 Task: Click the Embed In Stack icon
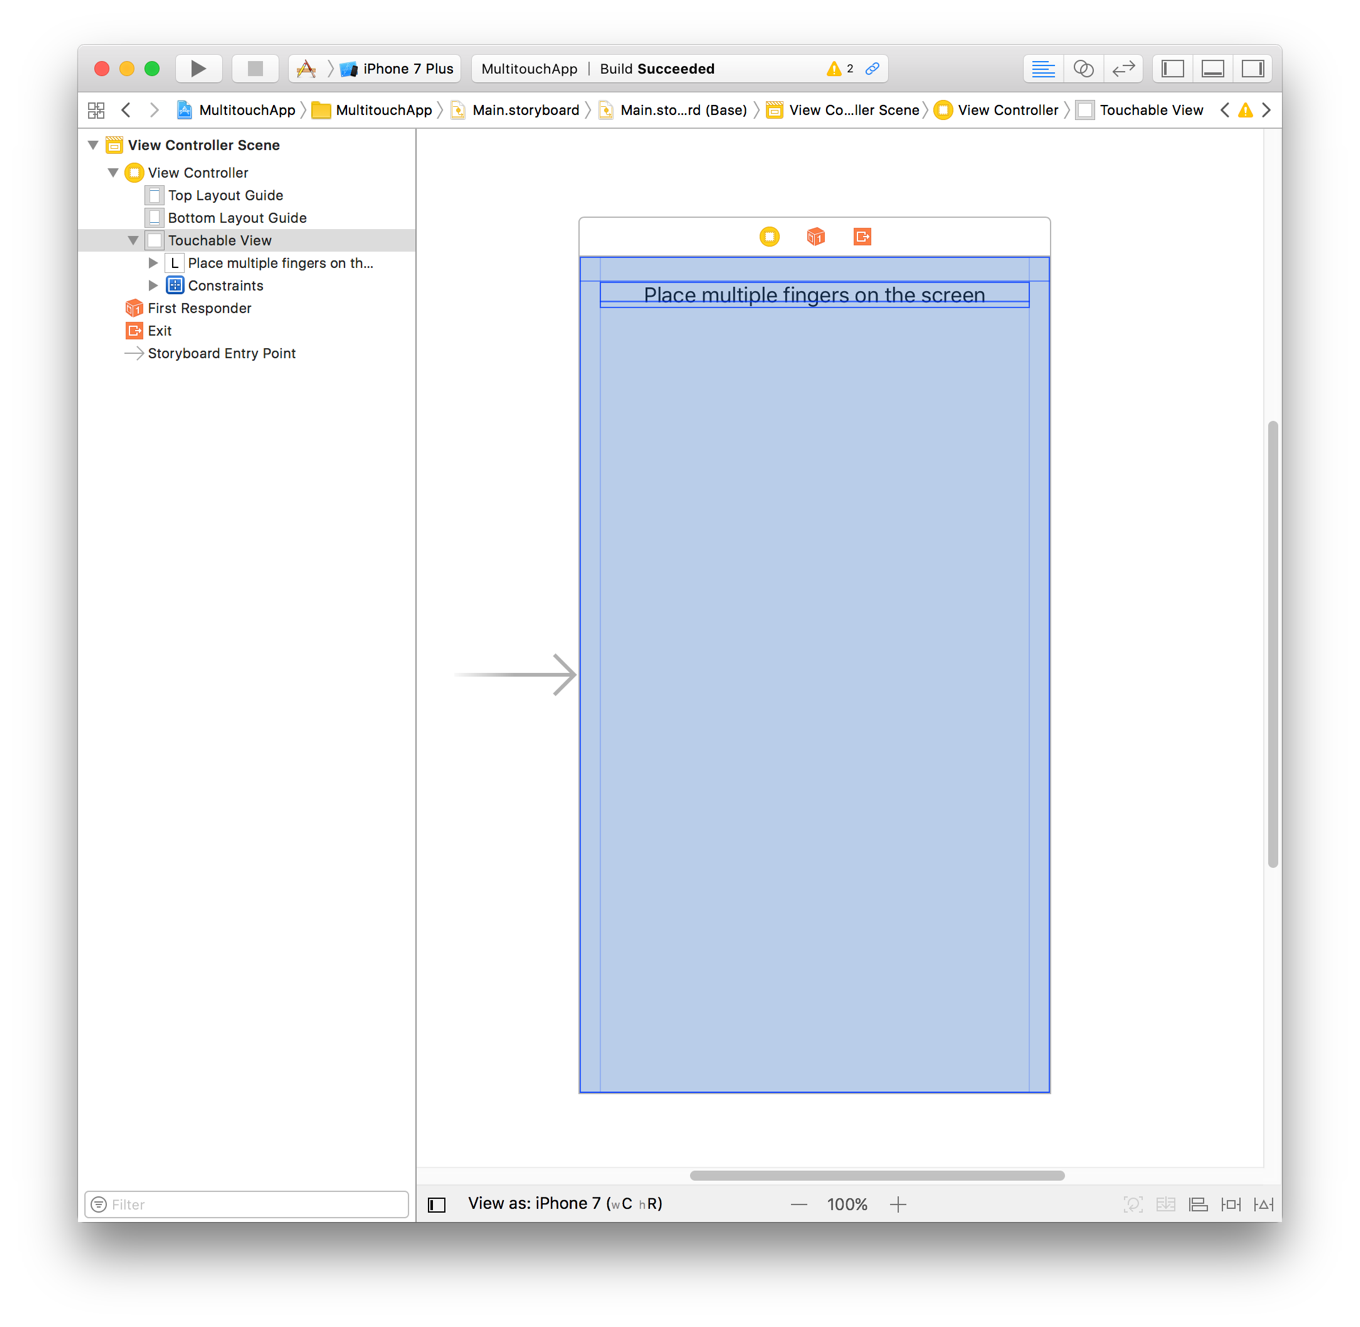click(1166, 1205)
